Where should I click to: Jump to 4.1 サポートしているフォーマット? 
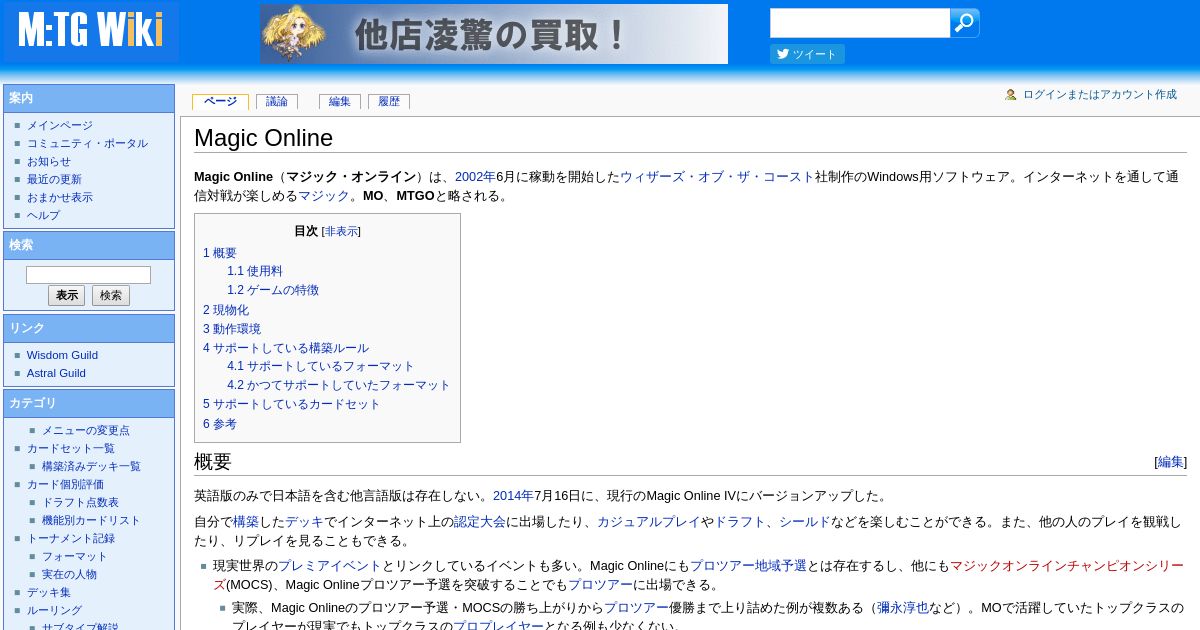pos(320,366)
